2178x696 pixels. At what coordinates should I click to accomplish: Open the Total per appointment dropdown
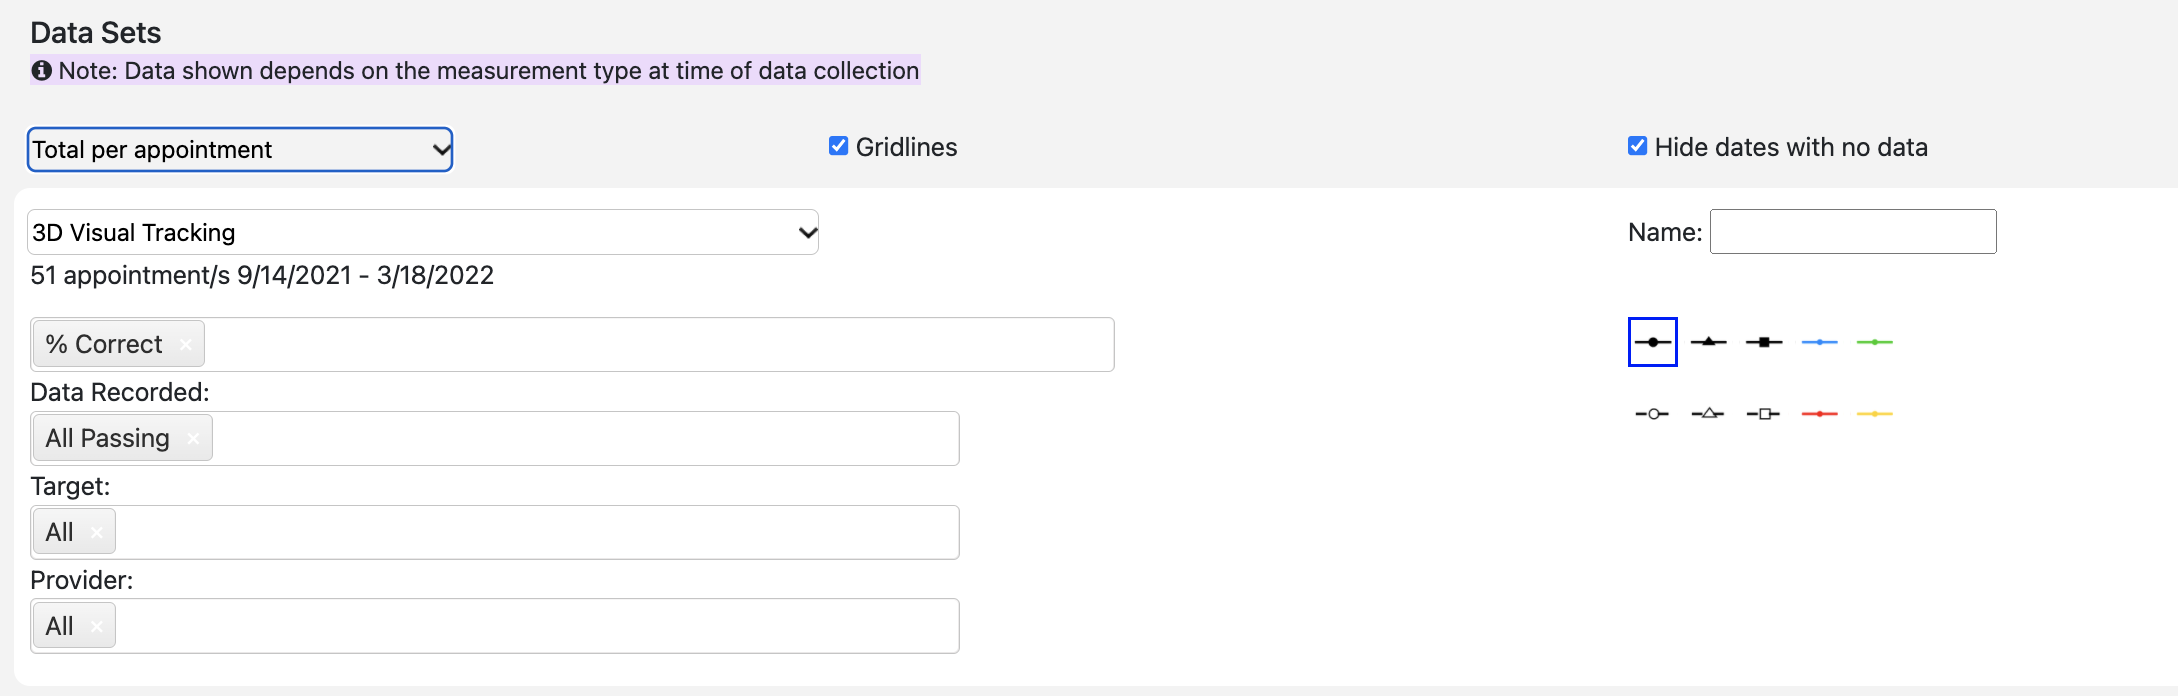tap(240, 149)
